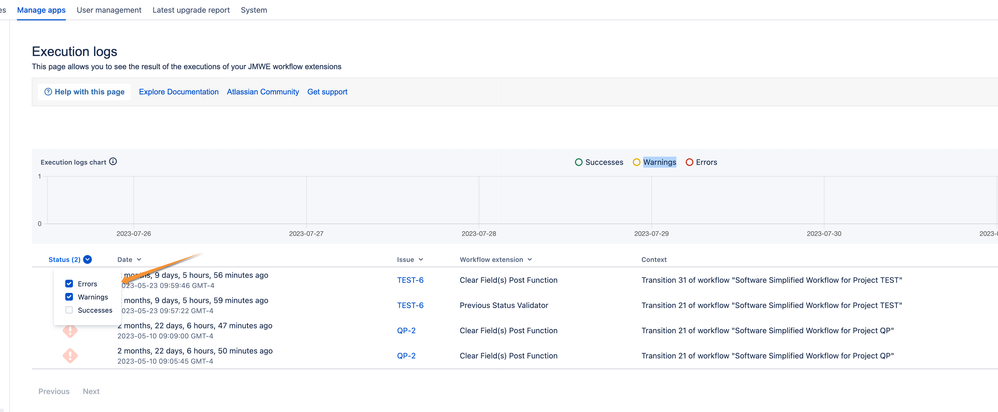
Task: Click error icon of 09:05:45 log row
Action: coord(70,355)
